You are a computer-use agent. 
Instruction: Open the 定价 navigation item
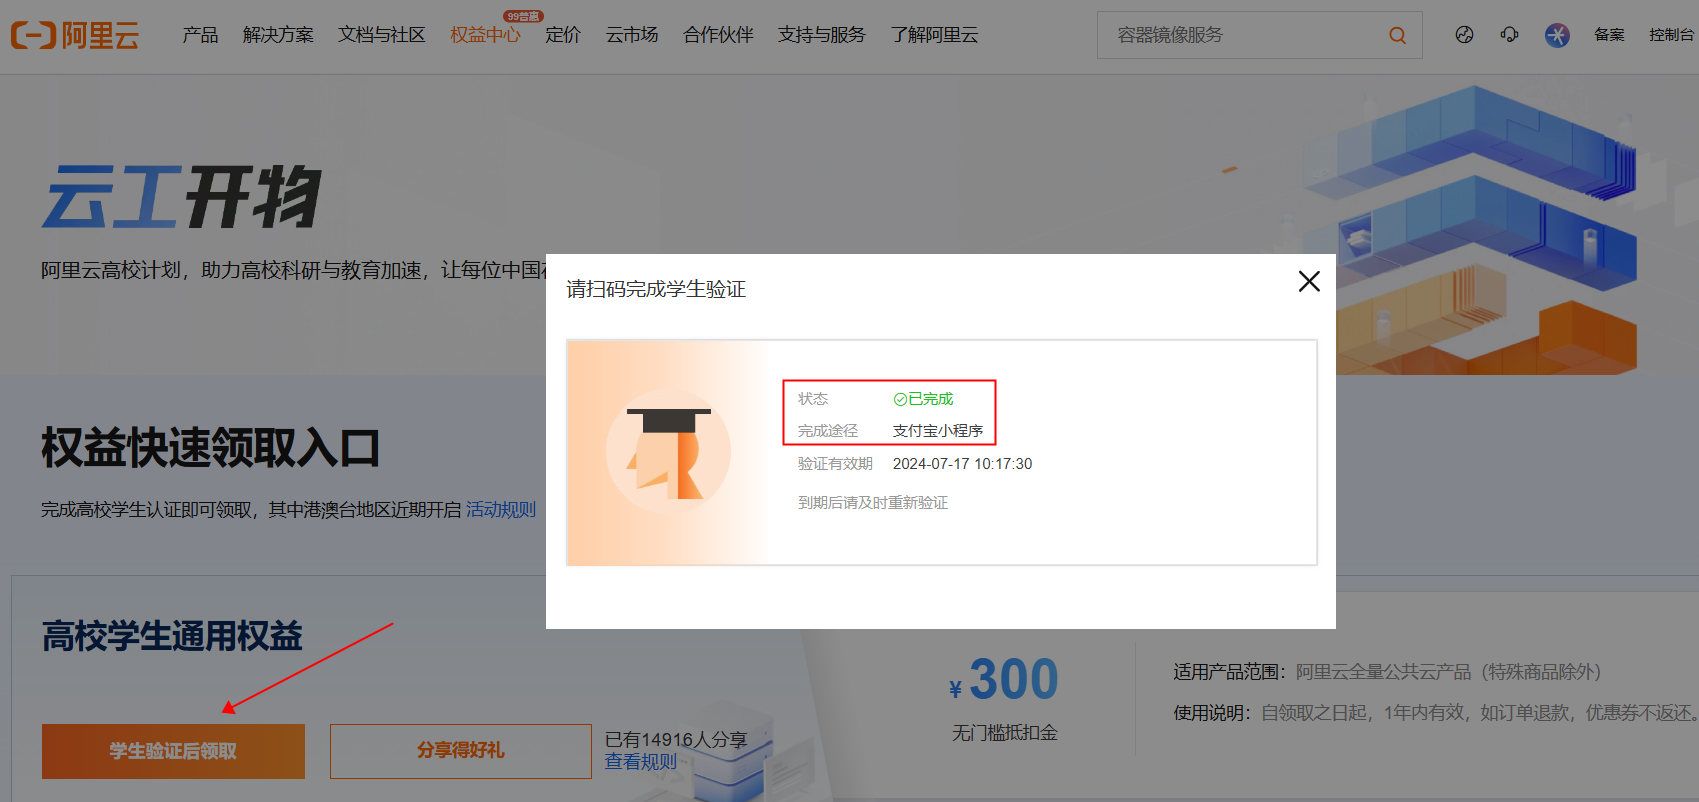pos(563,35)
